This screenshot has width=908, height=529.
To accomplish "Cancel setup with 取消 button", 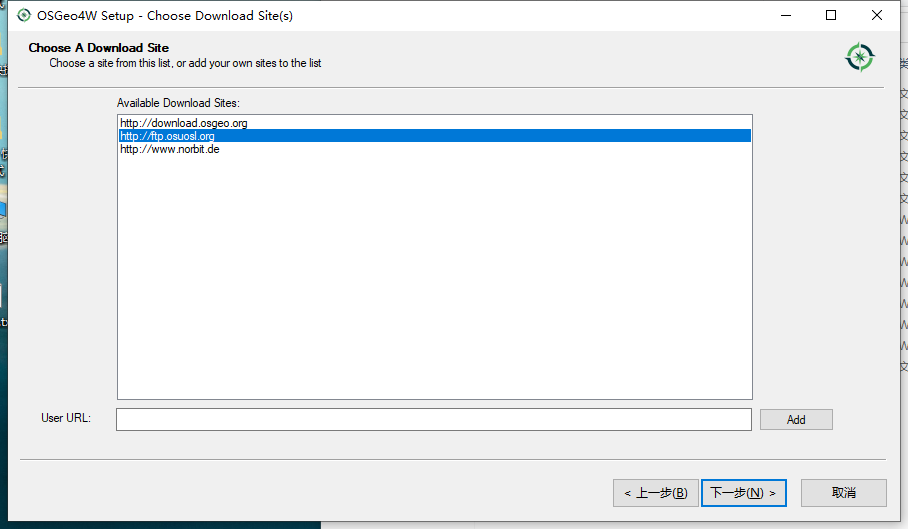I will tap(844, 493).
